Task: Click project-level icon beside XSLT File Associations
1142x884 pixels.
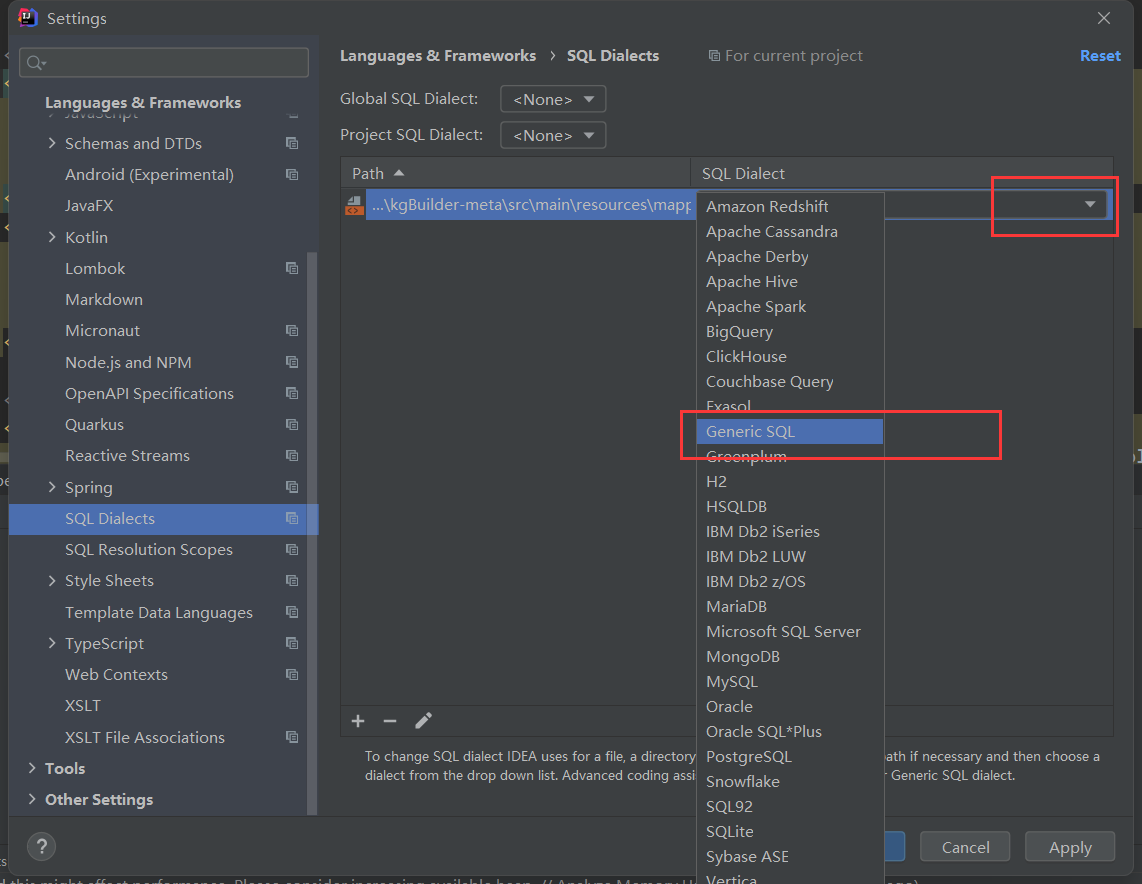Action: tap(292, 737)
